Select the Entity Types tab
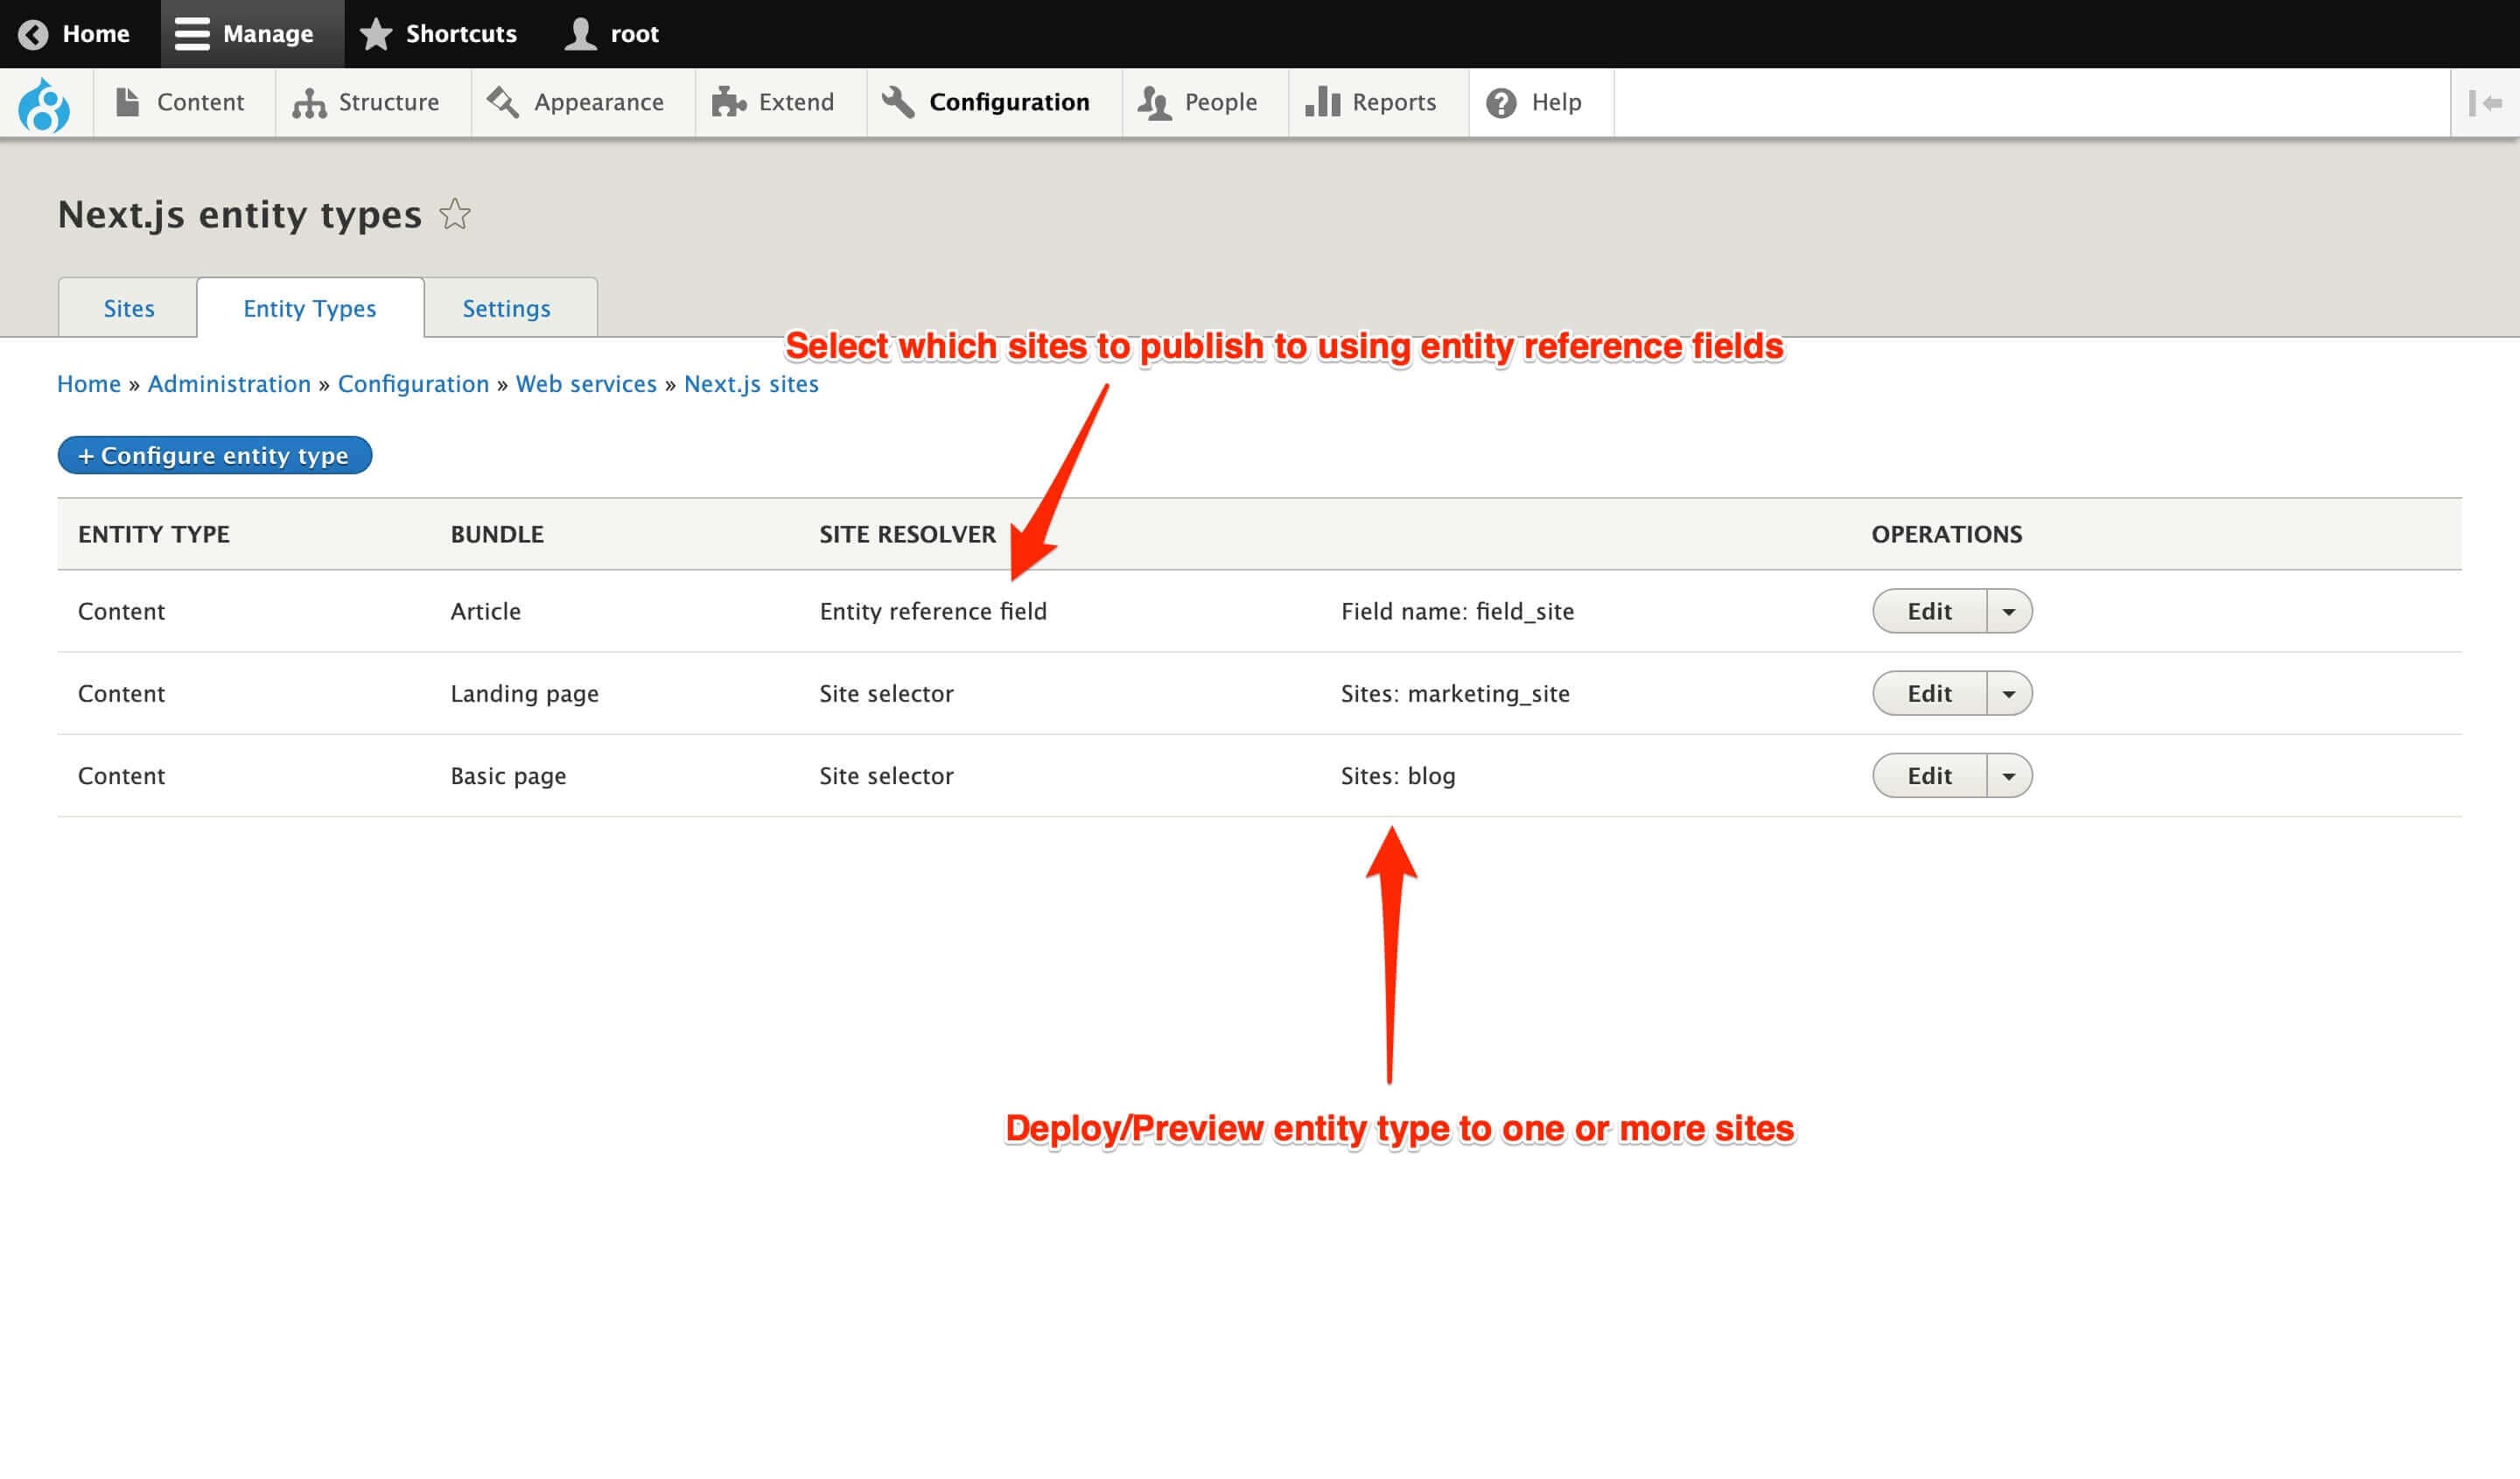Screen dimensions: 2520x1479 tap(310, 308)
